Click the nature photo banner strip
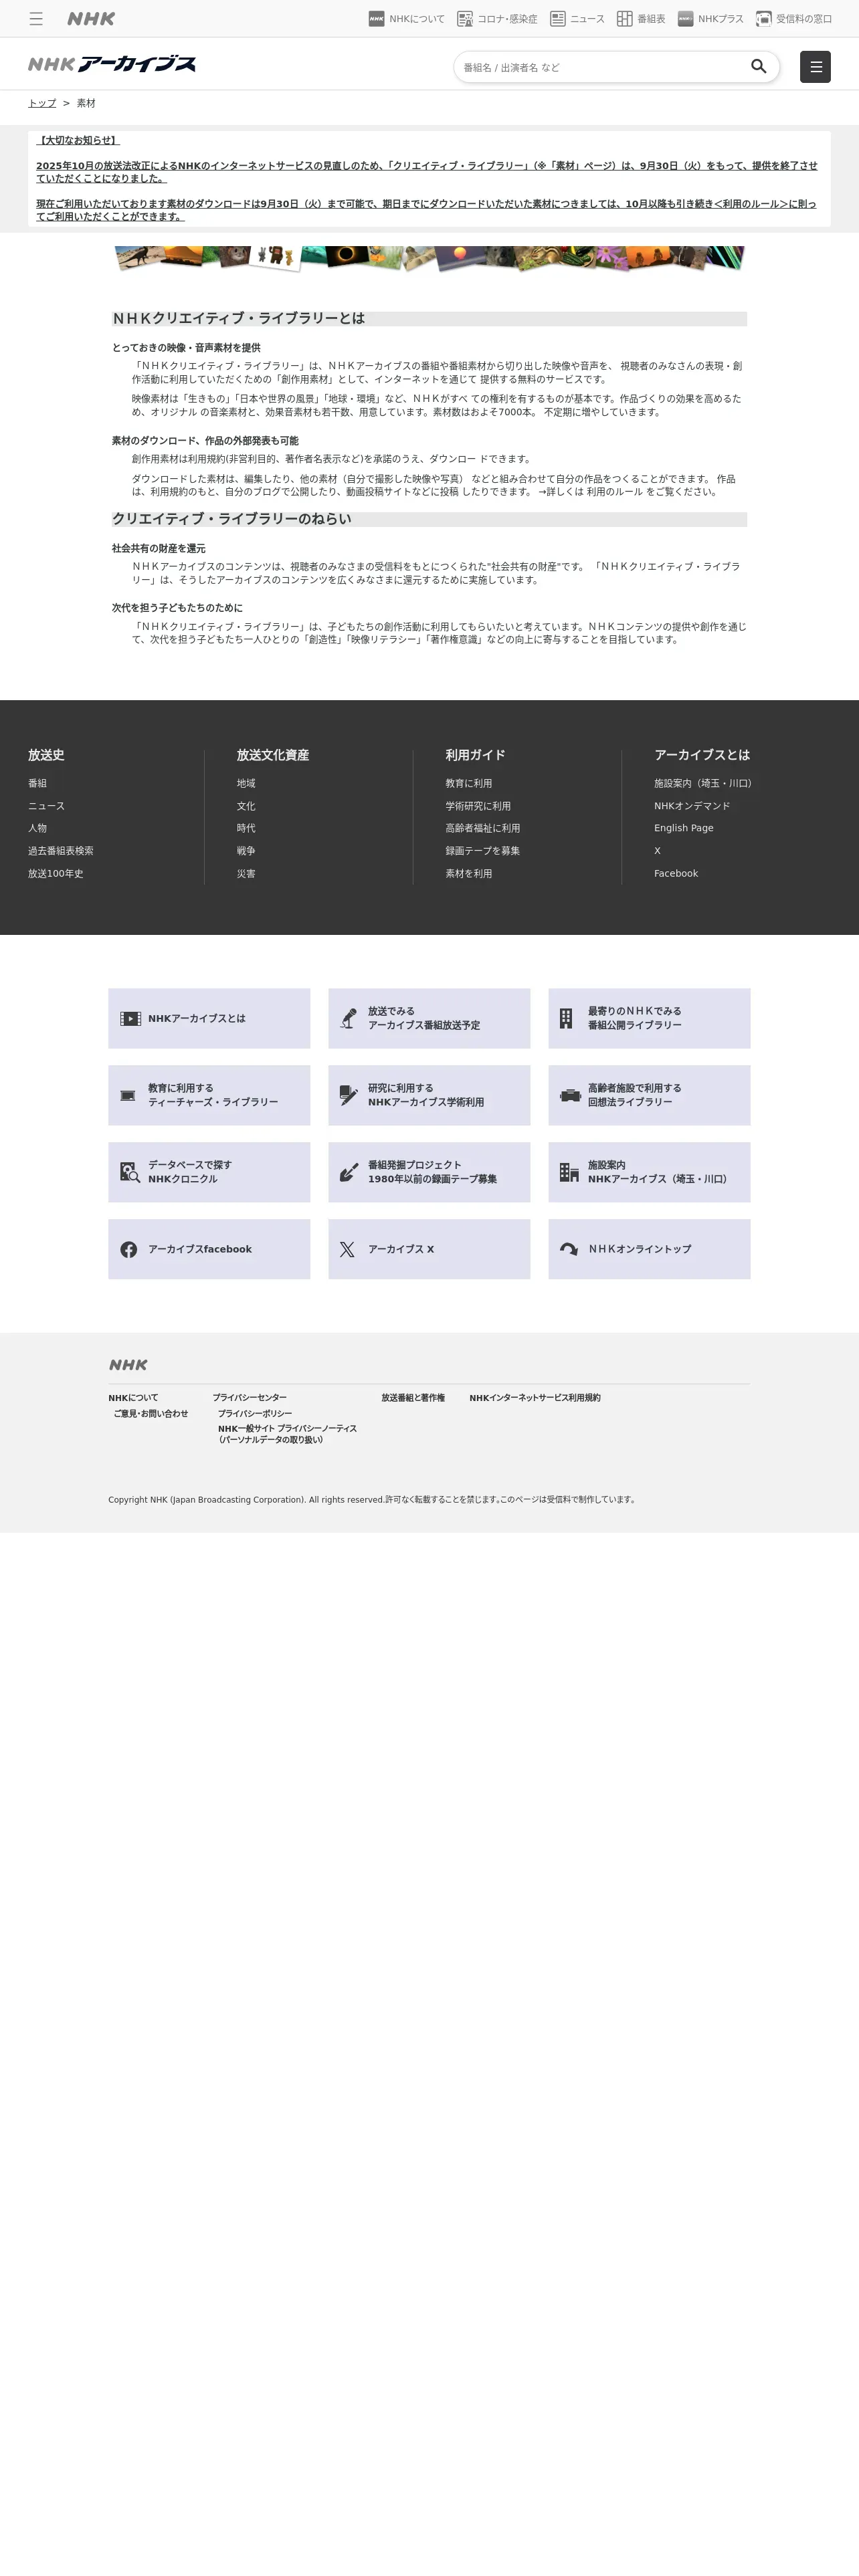The image size is (859, 2576). 430,258
